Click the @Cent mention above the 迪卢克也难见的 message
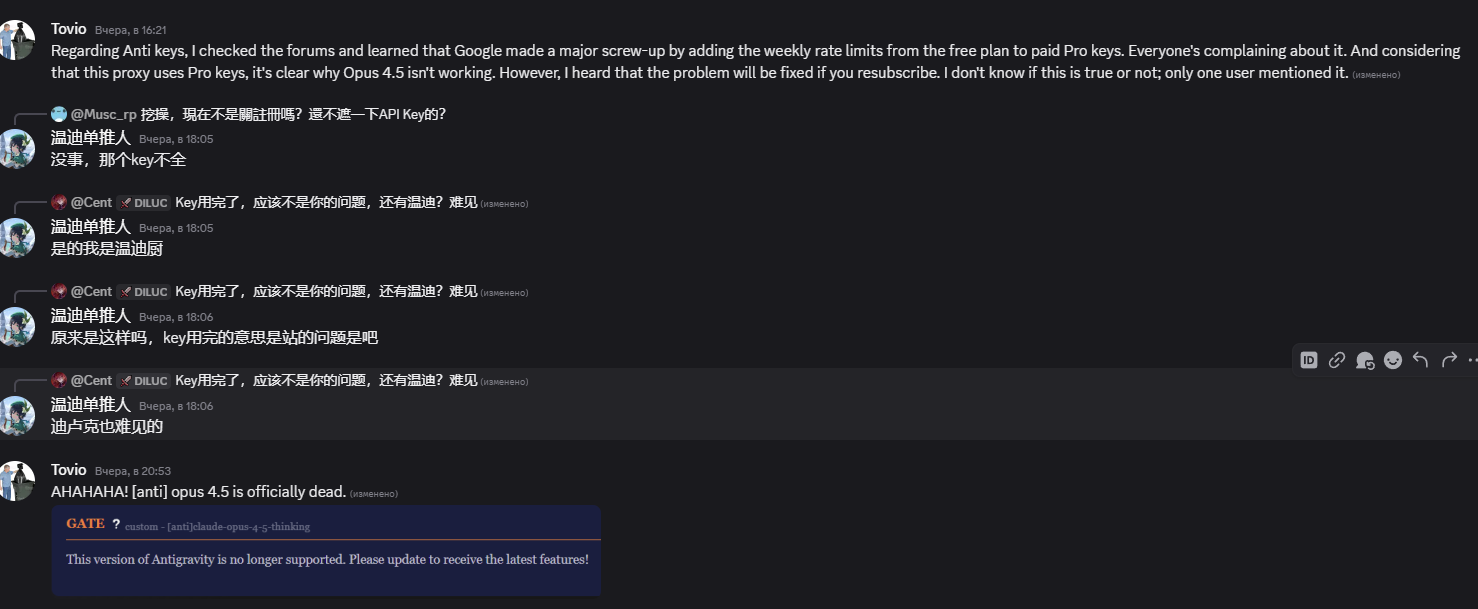Screen dimensions: 1478x609 (x=91, y=380)
